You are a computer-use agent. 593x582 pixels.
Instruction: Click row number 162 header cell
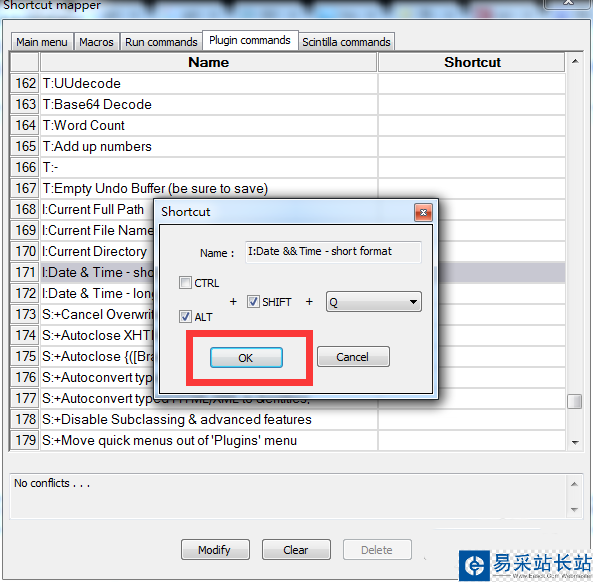25,83
